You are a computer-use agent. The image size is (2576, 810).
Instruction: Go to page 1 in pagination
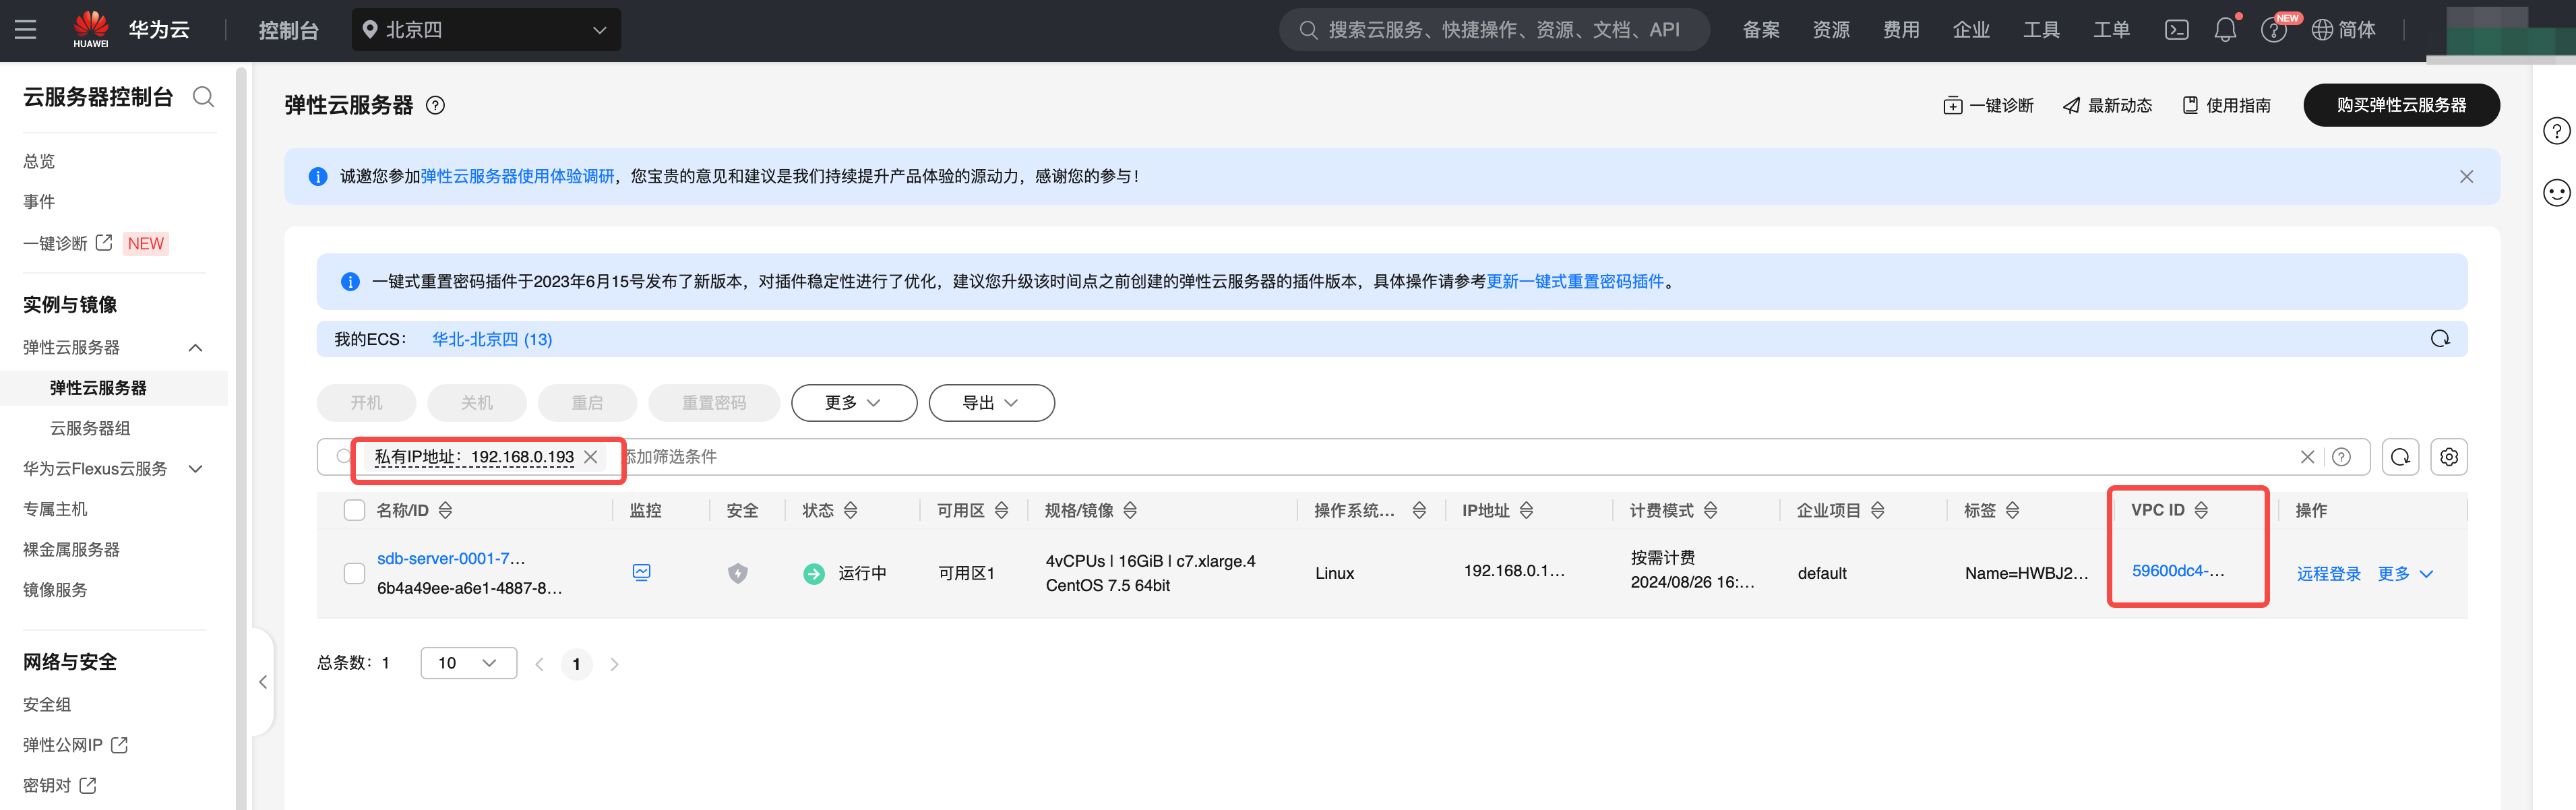click(576, 664)
